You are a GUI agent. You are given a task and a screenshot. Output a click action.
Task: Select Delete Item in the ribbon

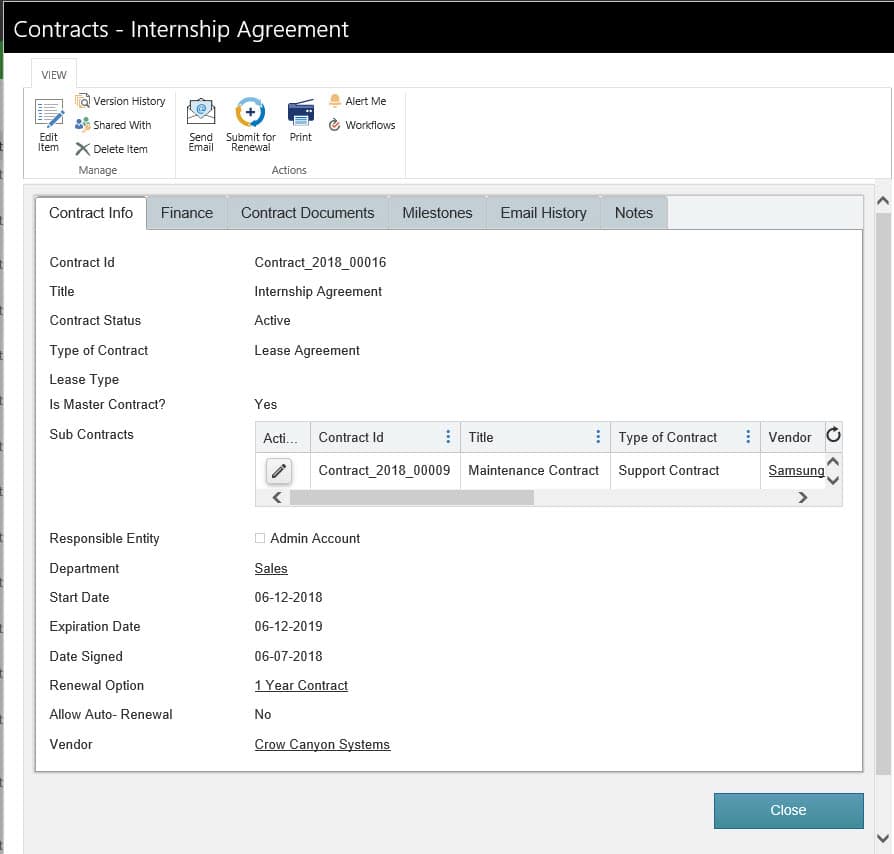[x=112, y=149]
